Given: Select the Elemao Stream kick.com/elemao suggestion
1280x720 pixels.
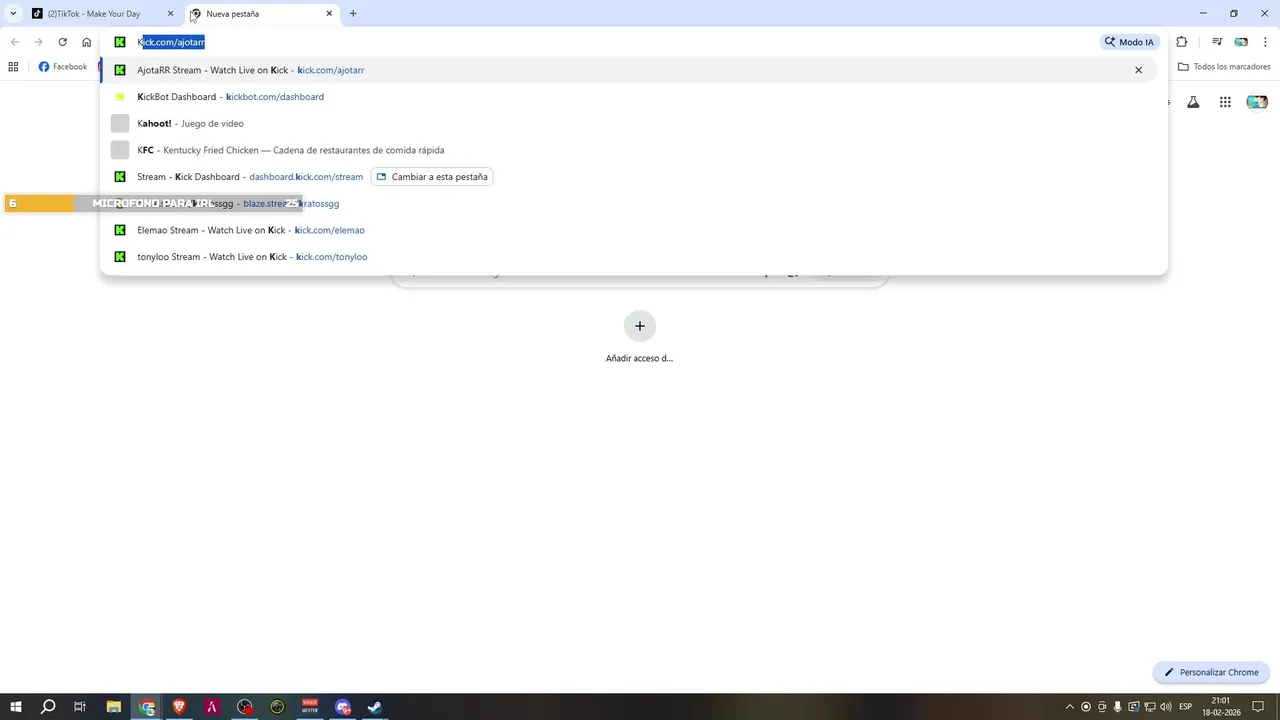Looking at the screenshot, I should coord(630,230).
